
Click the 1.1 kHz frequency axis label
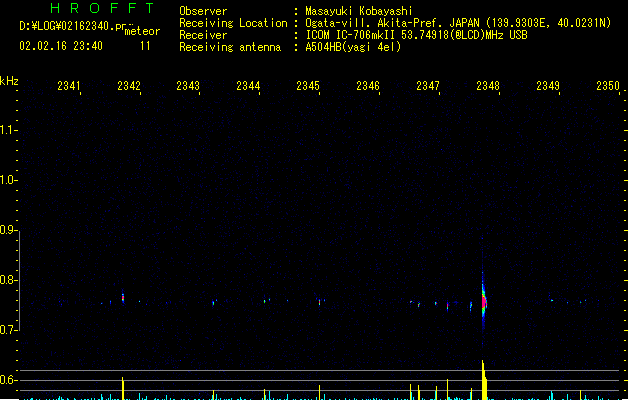coord(8,130)
